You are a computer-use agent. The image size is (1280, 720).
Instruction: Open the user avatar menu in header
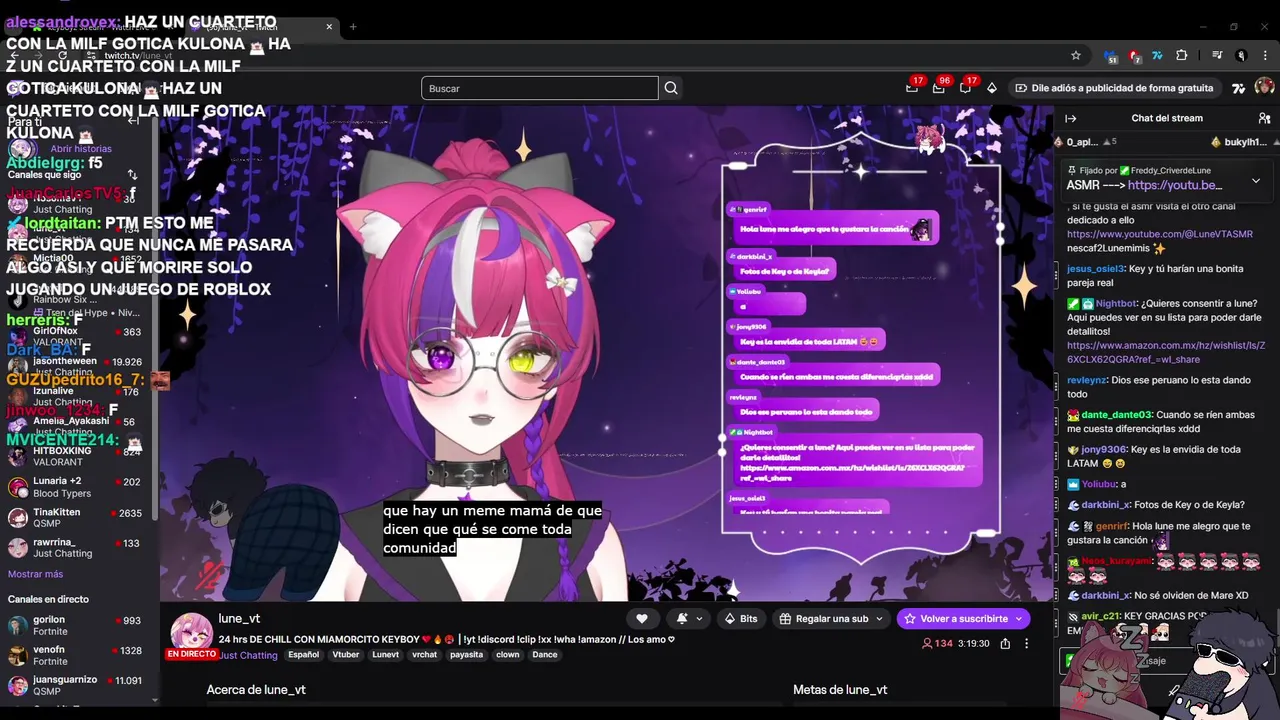[x=1264, y=88]
